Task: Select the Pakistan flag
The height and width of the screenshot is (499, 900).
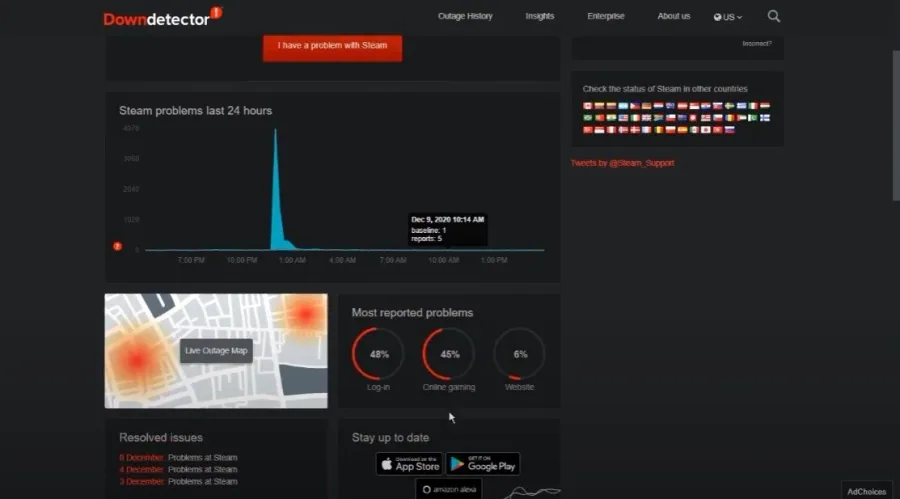Action: point(753,118)
